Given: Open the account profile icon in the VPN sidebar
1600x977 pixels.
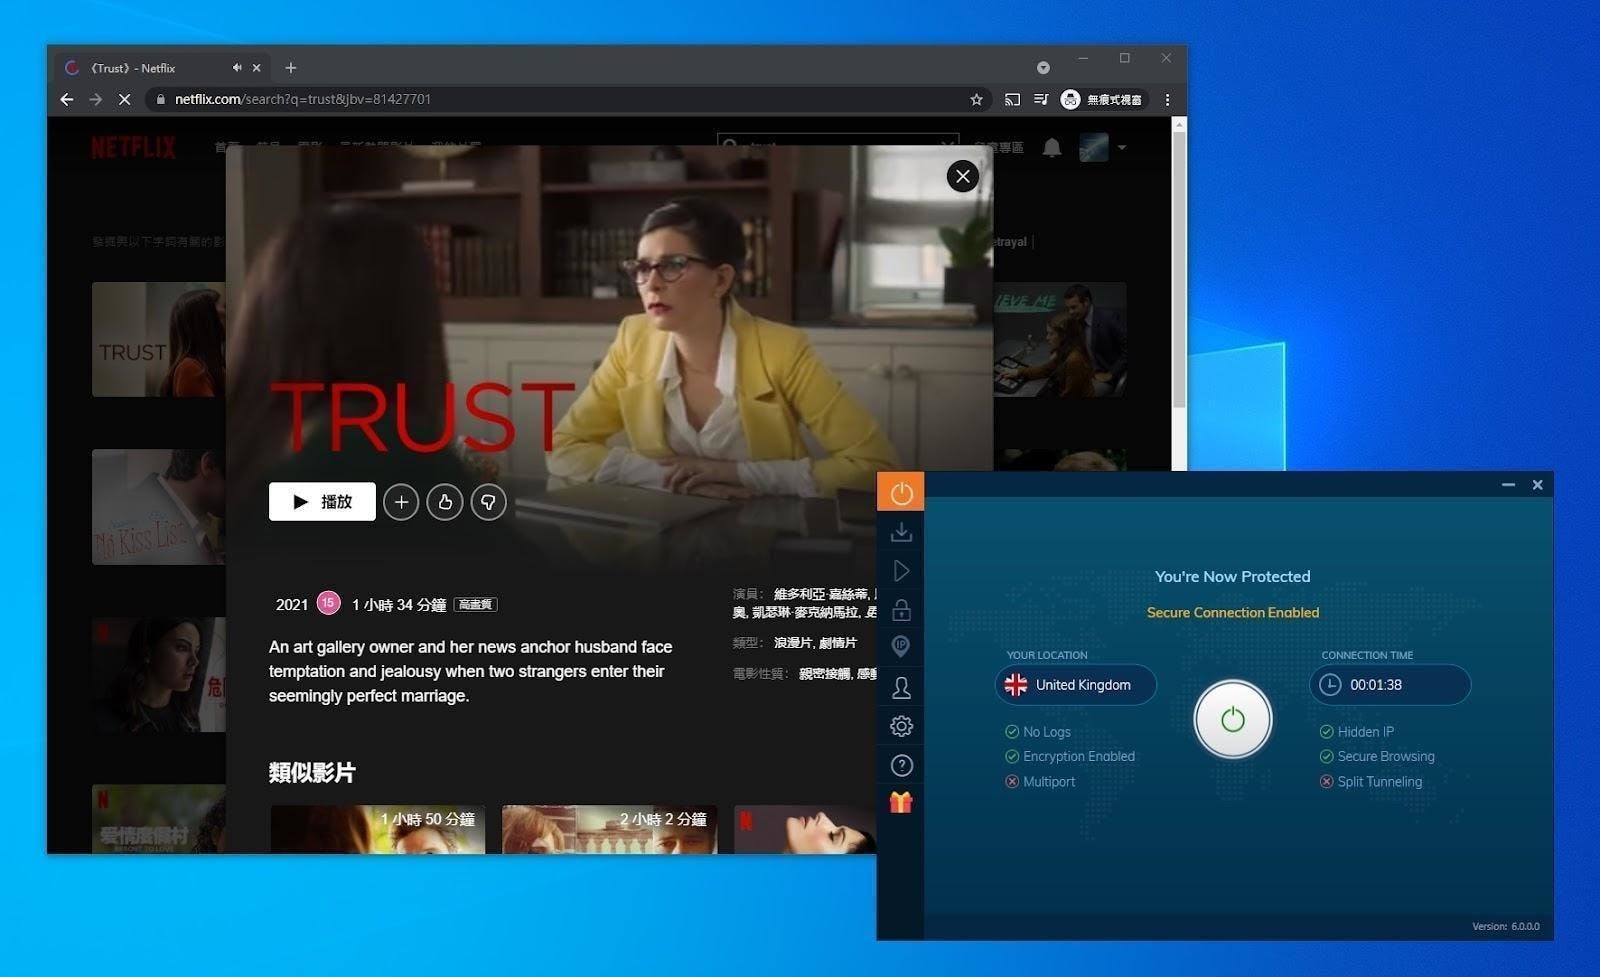Looking at the screenshot, I should 901,687.
